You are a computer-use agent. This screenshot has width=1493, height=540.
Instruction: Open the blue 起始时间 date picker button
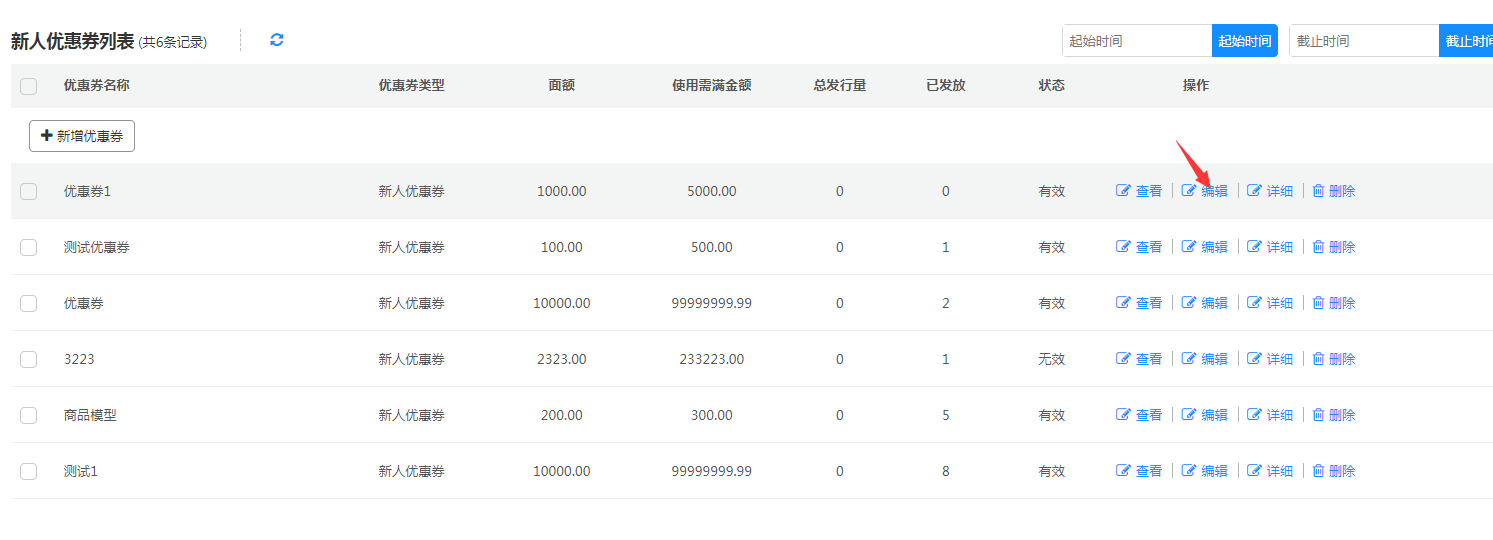[x=1244, y=41]
